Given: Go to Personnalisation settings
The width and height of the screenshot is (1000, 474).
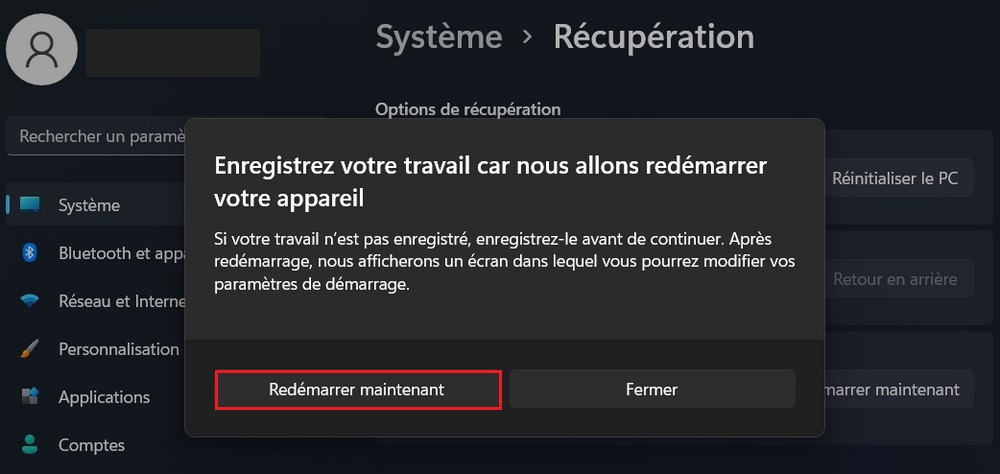Looking at the screenshot, I should pyautogui.click(x=118, y=349).
